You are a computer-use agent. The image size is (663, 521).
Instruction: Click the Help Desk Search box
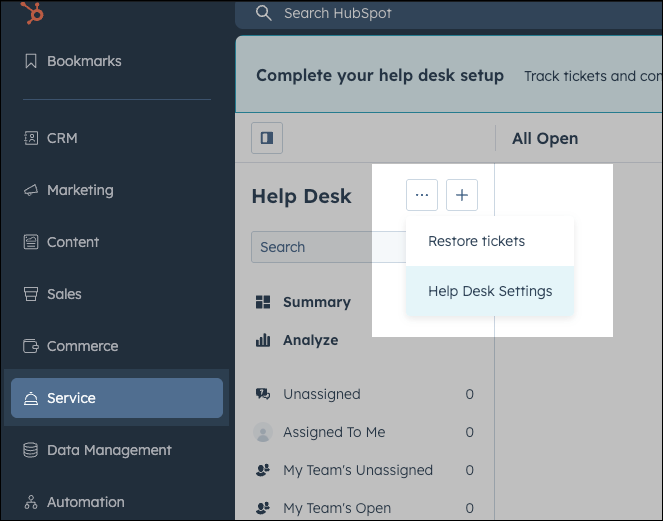click(329, 247)
